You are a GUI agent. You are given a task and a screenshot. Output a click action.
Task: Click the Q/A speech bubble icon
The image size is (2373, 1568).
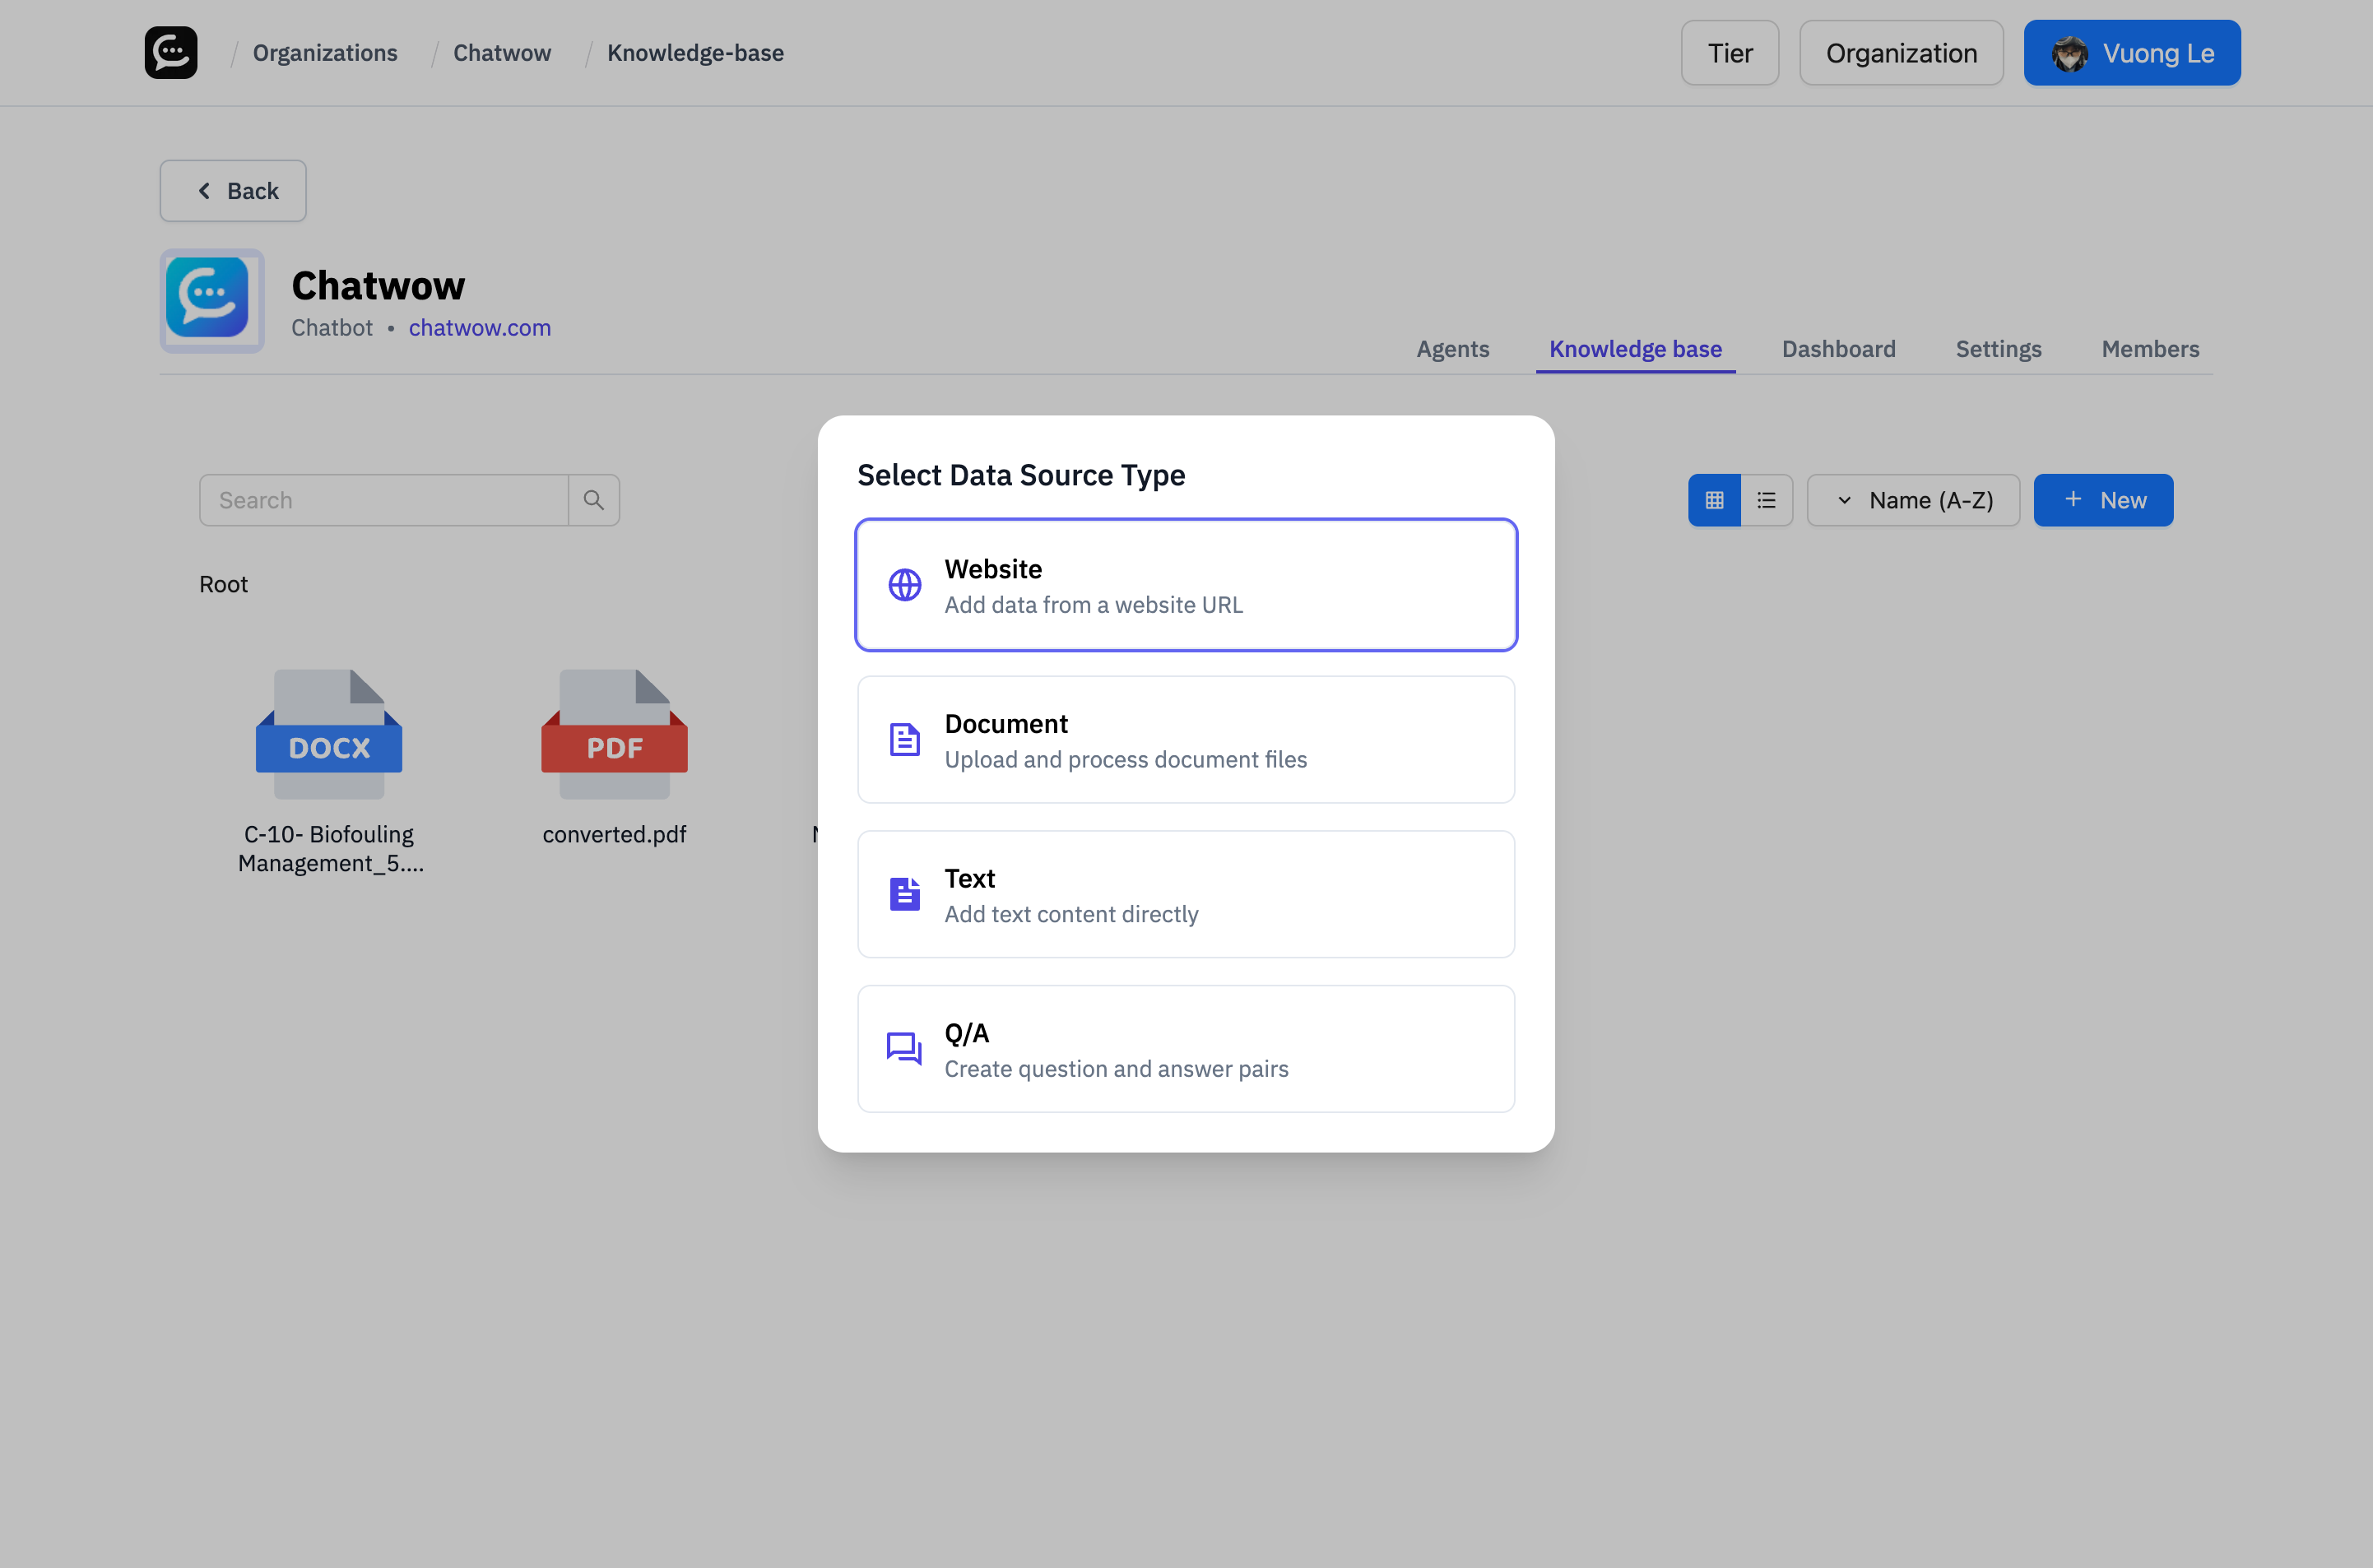(903, 1048)
